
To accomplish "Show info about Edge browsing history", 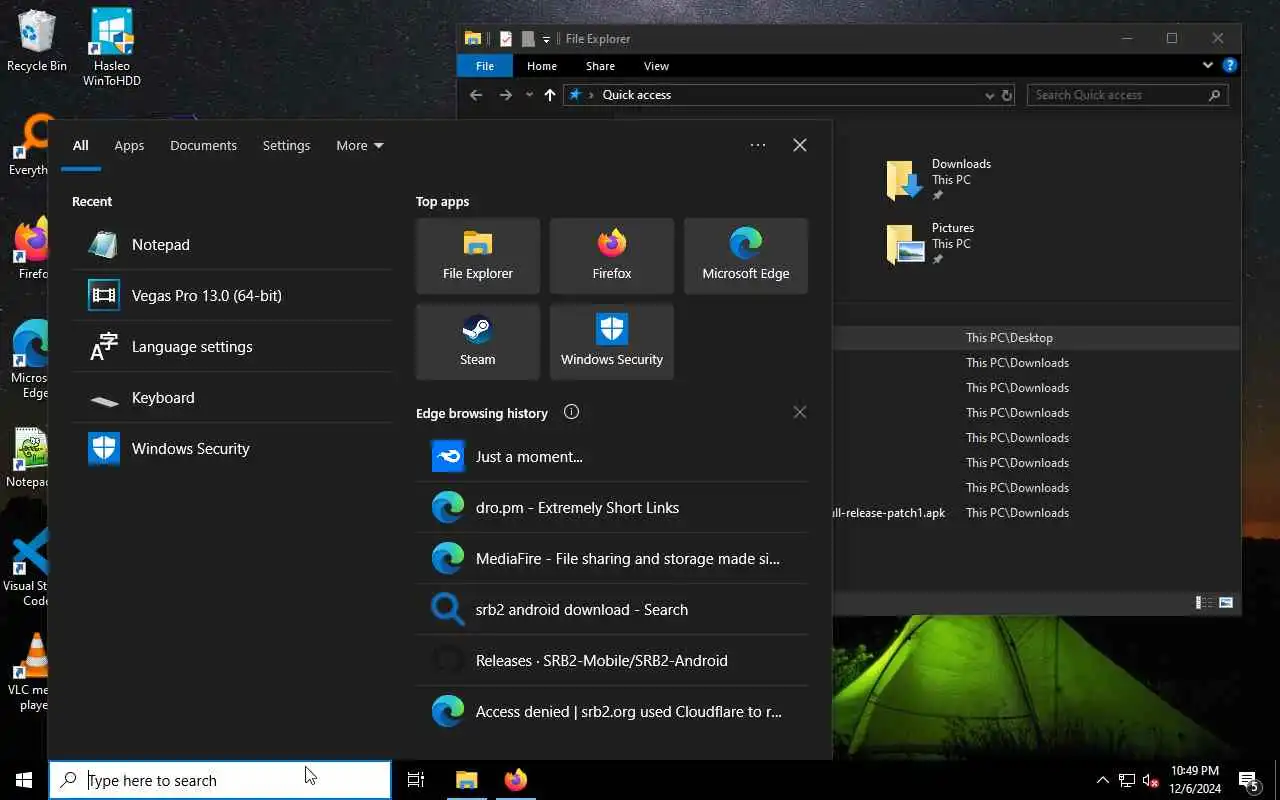I will point(571,412).
